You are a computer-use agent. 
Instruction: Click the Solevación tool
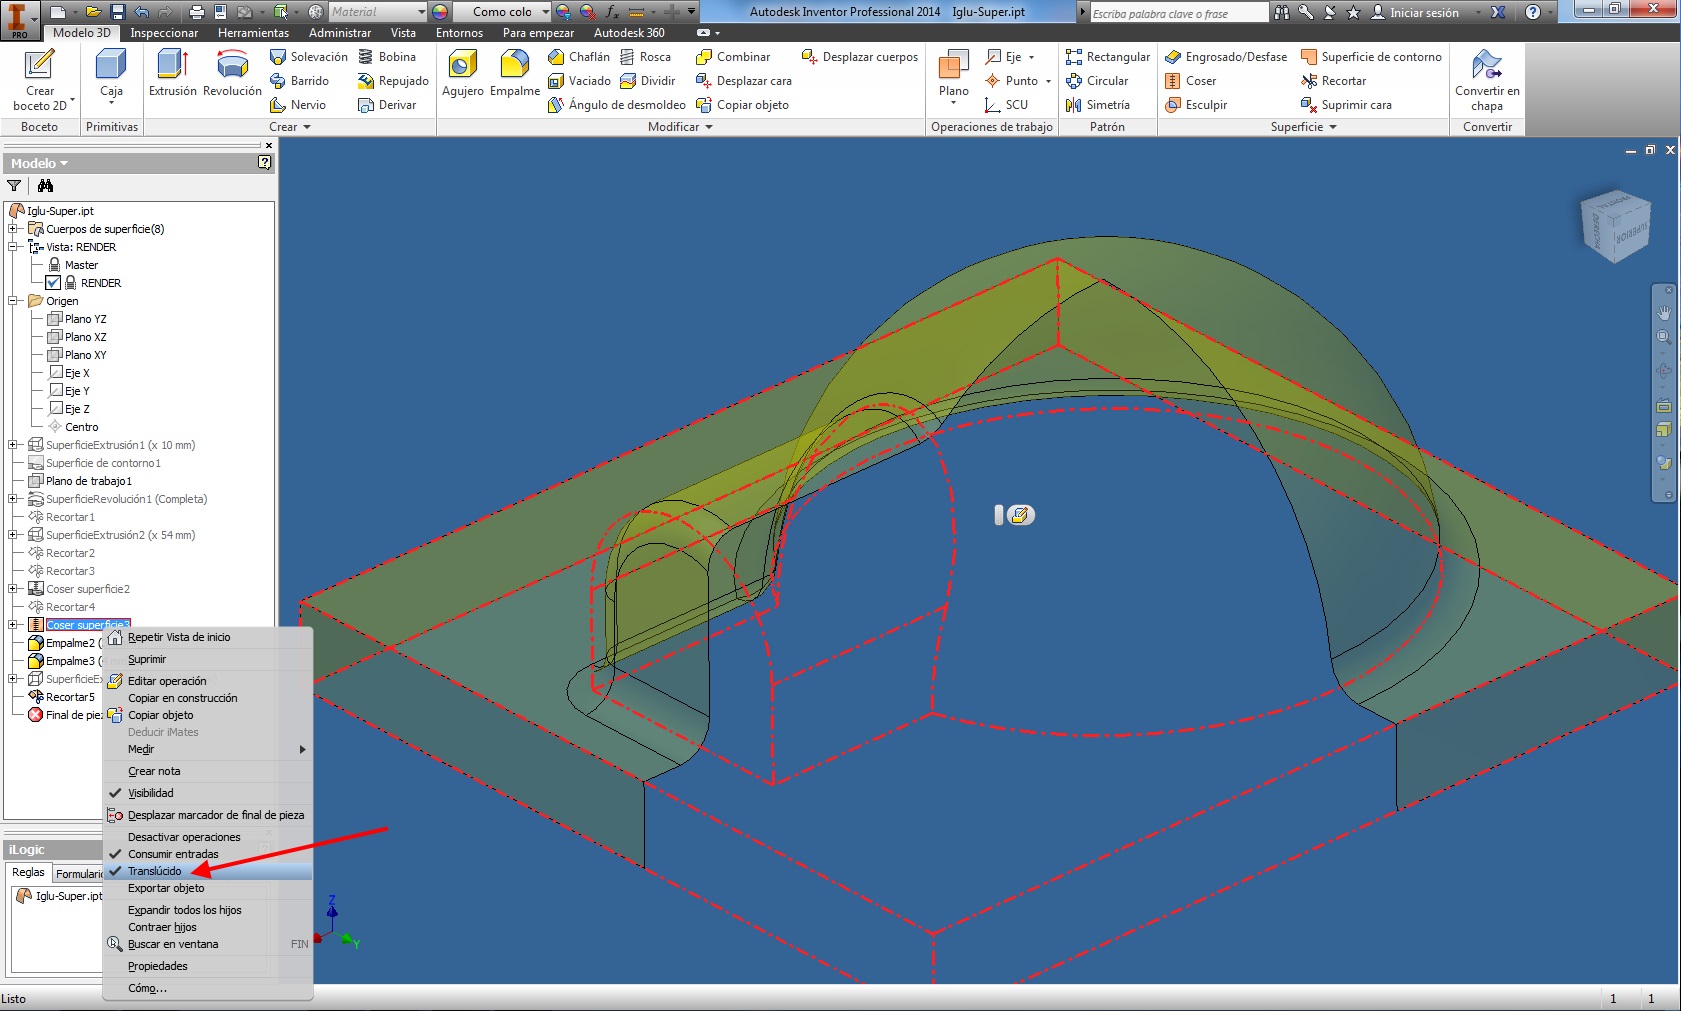[308, 57]
